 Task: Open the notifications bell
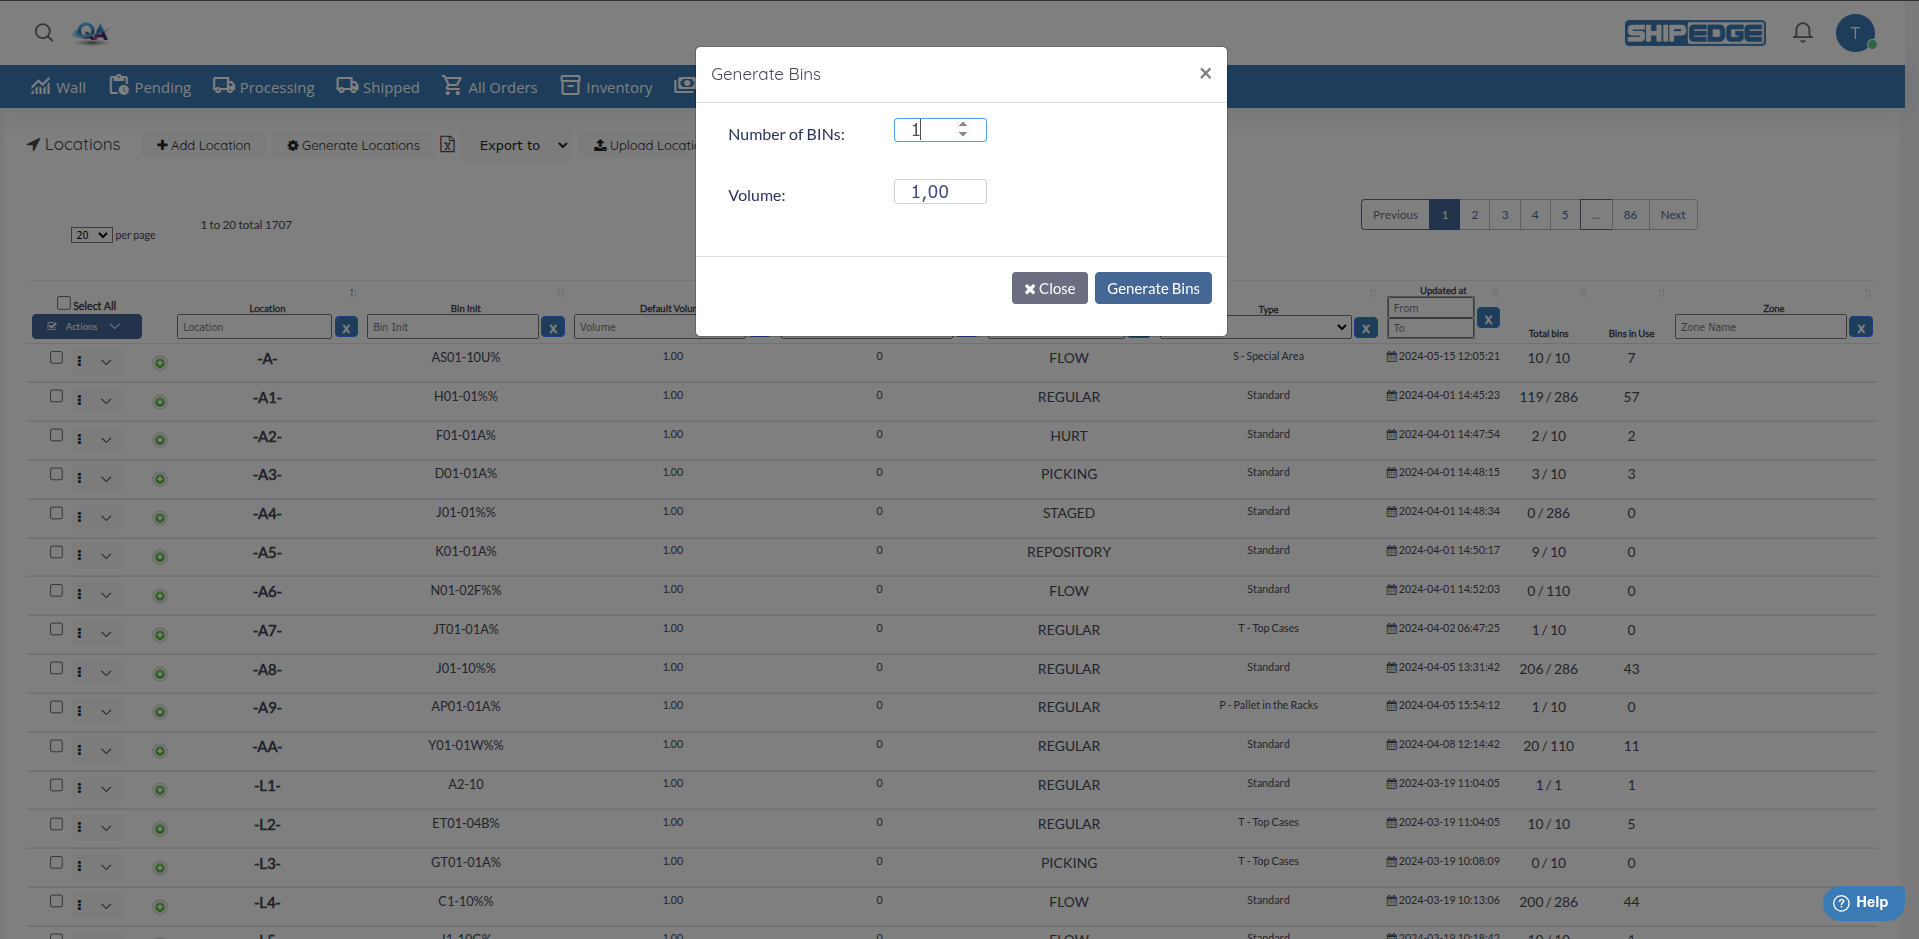[1802, 33]
